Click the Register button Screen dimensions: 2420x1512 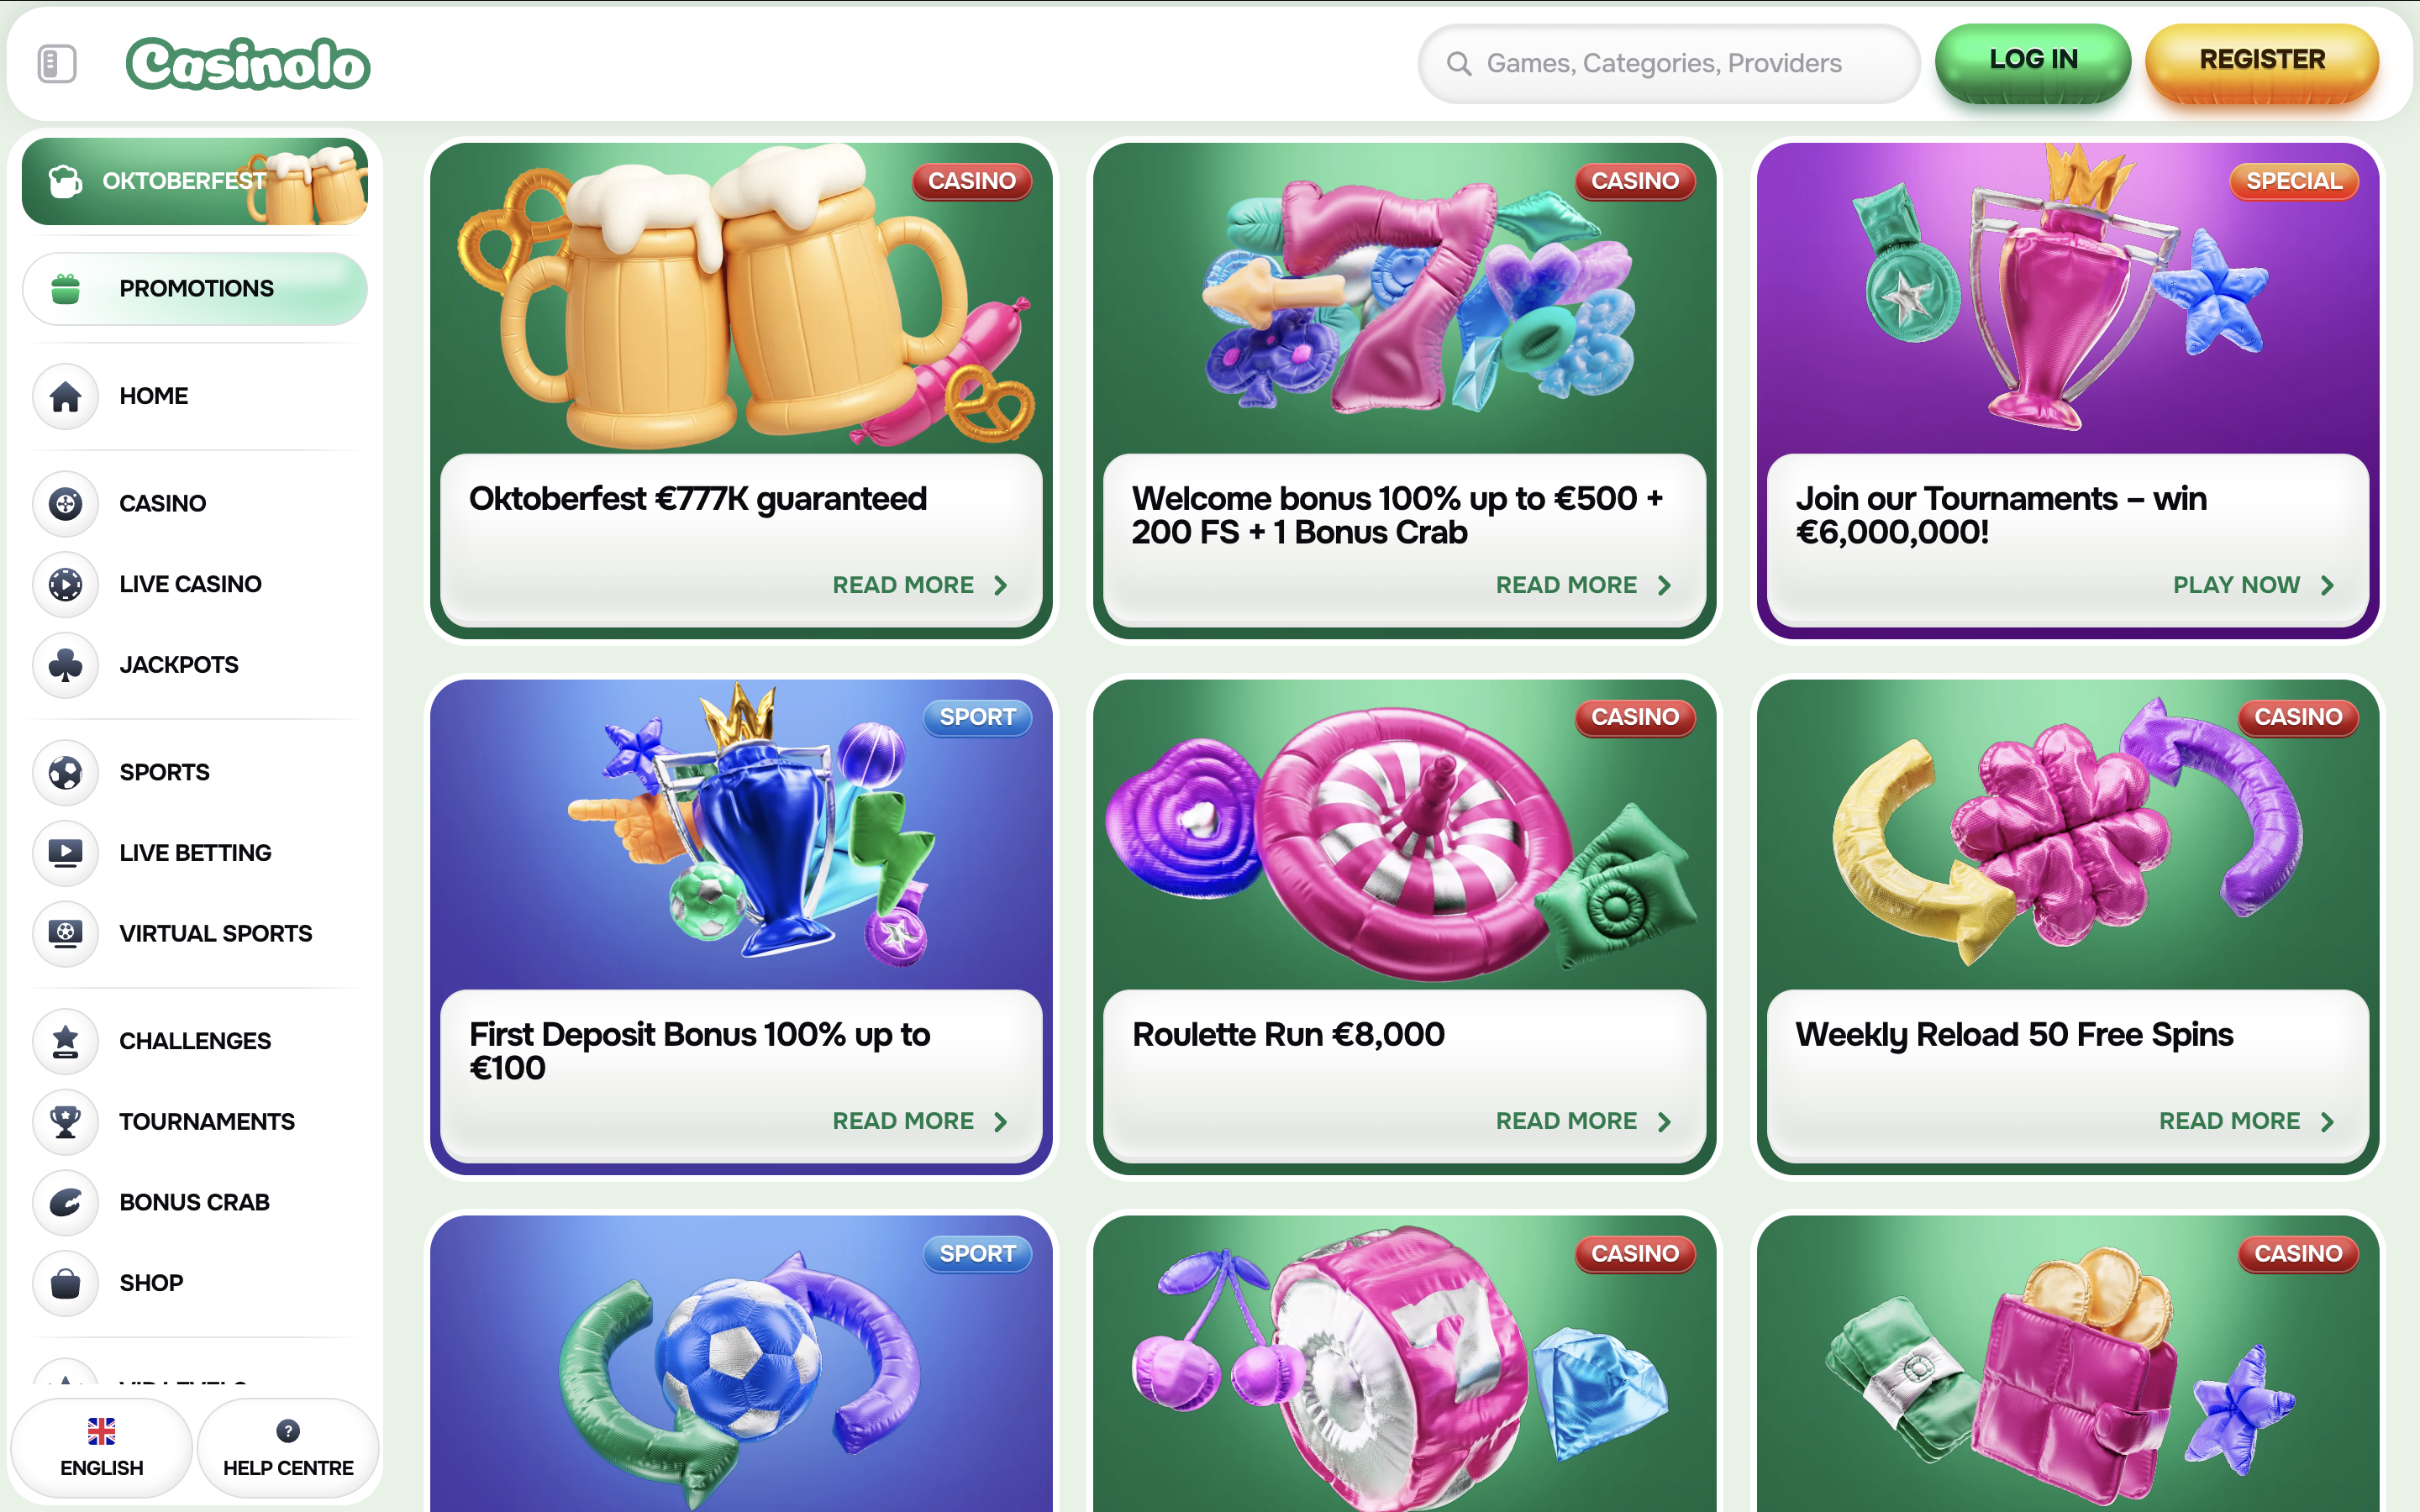(2262, 62)
